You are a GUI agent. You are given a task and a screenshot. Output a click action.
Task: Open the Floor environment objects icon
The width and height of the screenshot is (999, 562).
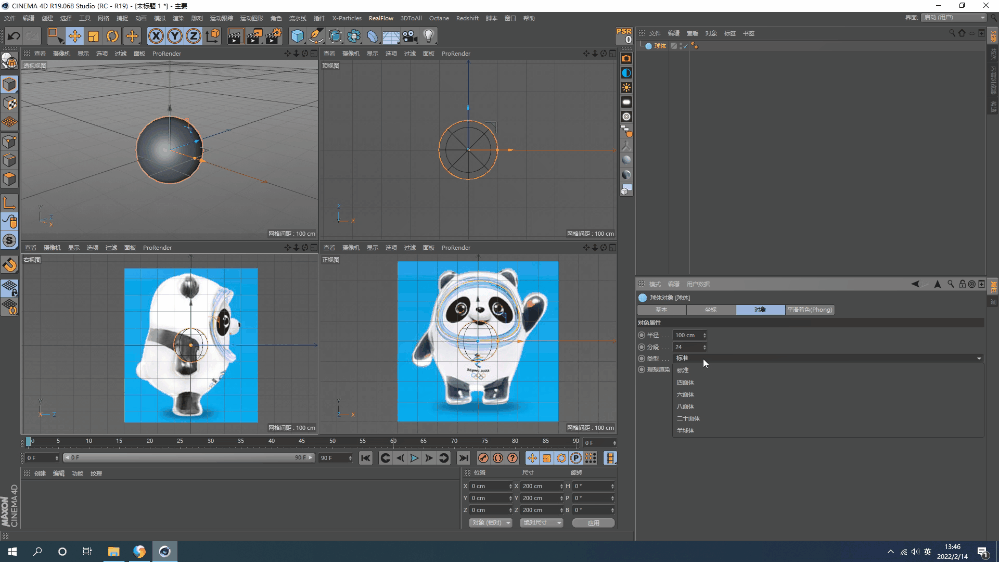[x=391, y=36]
